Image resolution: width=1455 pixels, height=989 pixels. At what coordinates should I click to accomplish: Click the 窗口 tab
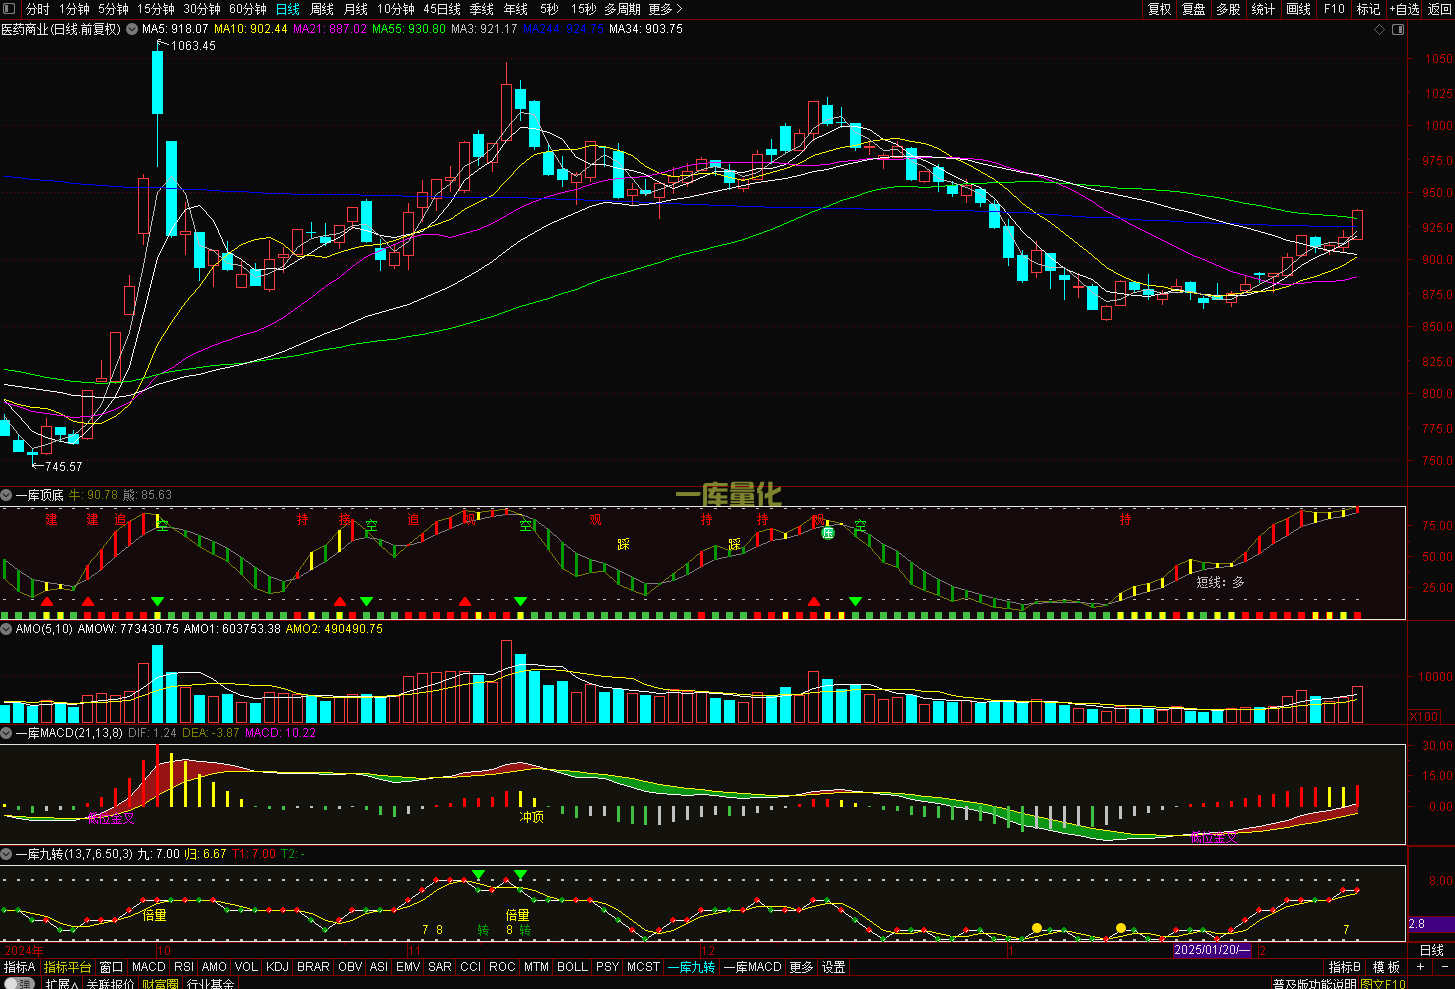click(111, 967)
